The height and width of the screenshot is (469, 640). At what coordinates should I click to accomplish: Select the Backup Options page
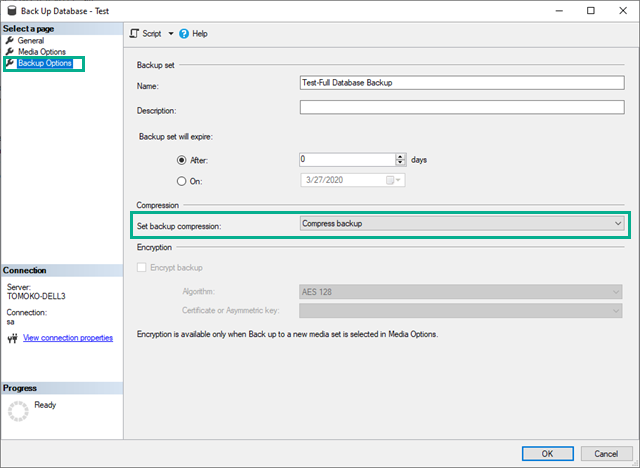pyautogui.click(x=45, y=63)
